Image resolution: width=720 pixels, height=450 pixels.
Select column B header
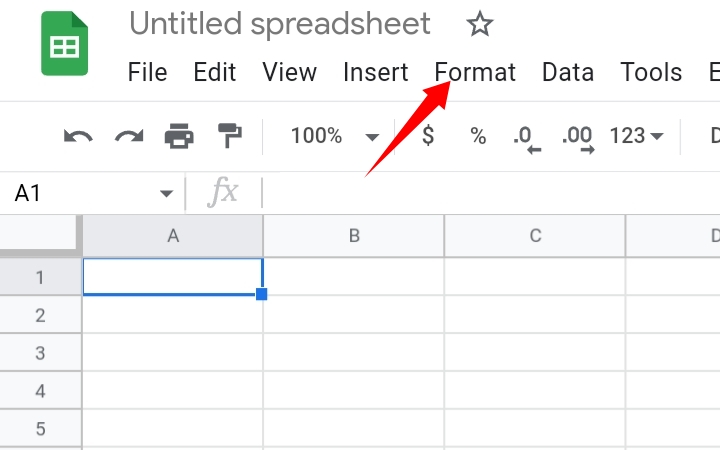(x=354, y=236)
